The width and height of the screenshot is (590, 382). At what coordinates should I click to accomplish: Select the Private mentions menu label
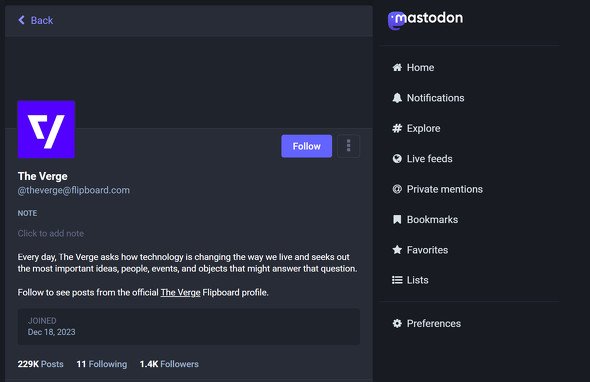coord(445,189)
